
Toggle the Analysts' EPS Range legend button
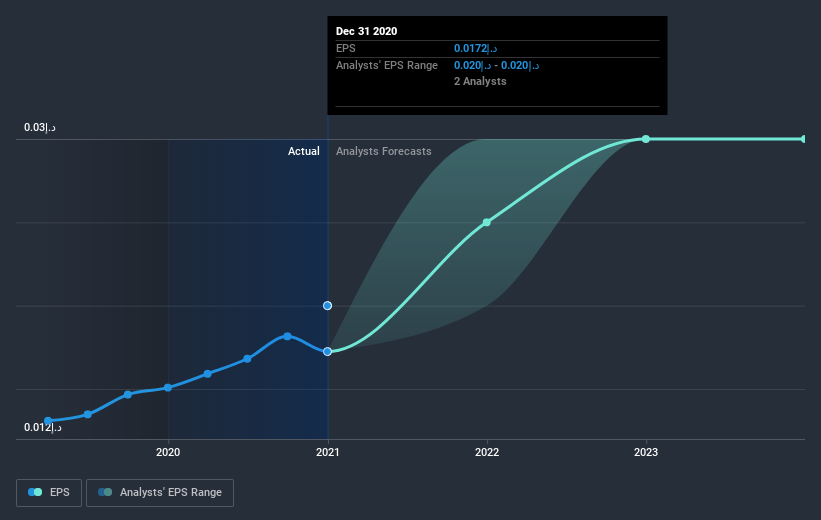tap(160, 493)
